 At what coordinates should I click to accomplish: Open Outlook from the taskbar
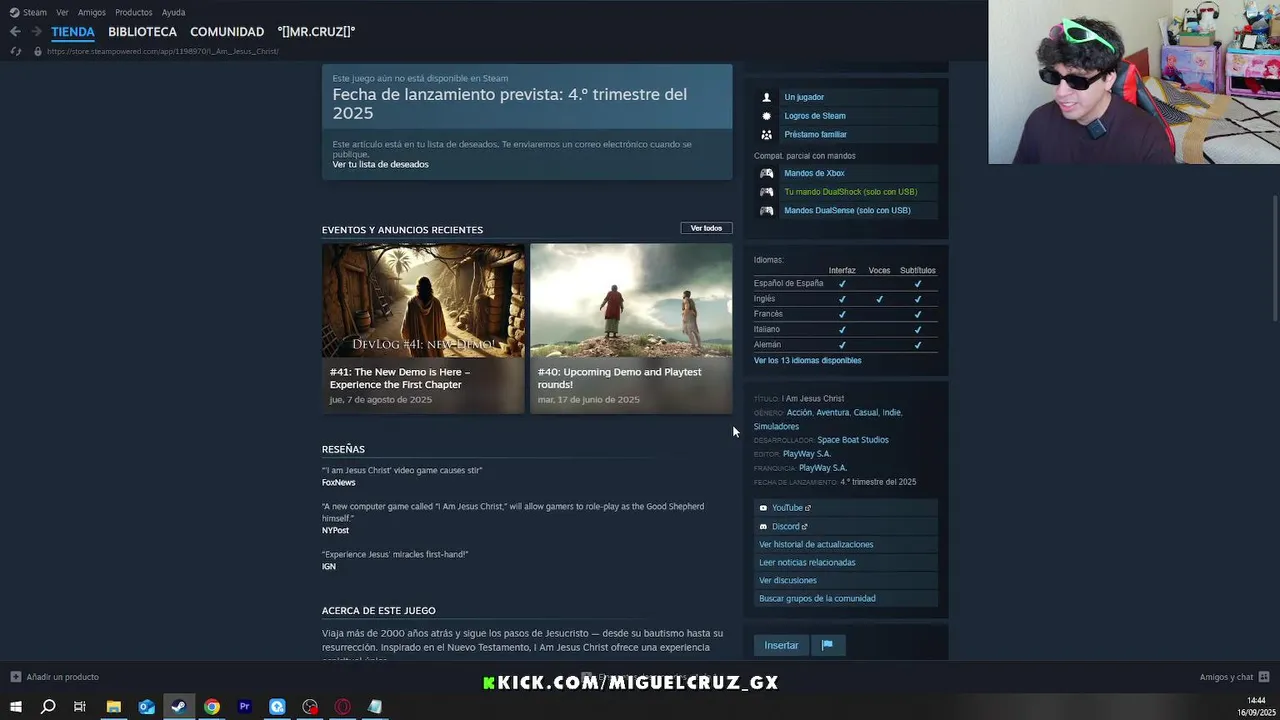(147, 707)
